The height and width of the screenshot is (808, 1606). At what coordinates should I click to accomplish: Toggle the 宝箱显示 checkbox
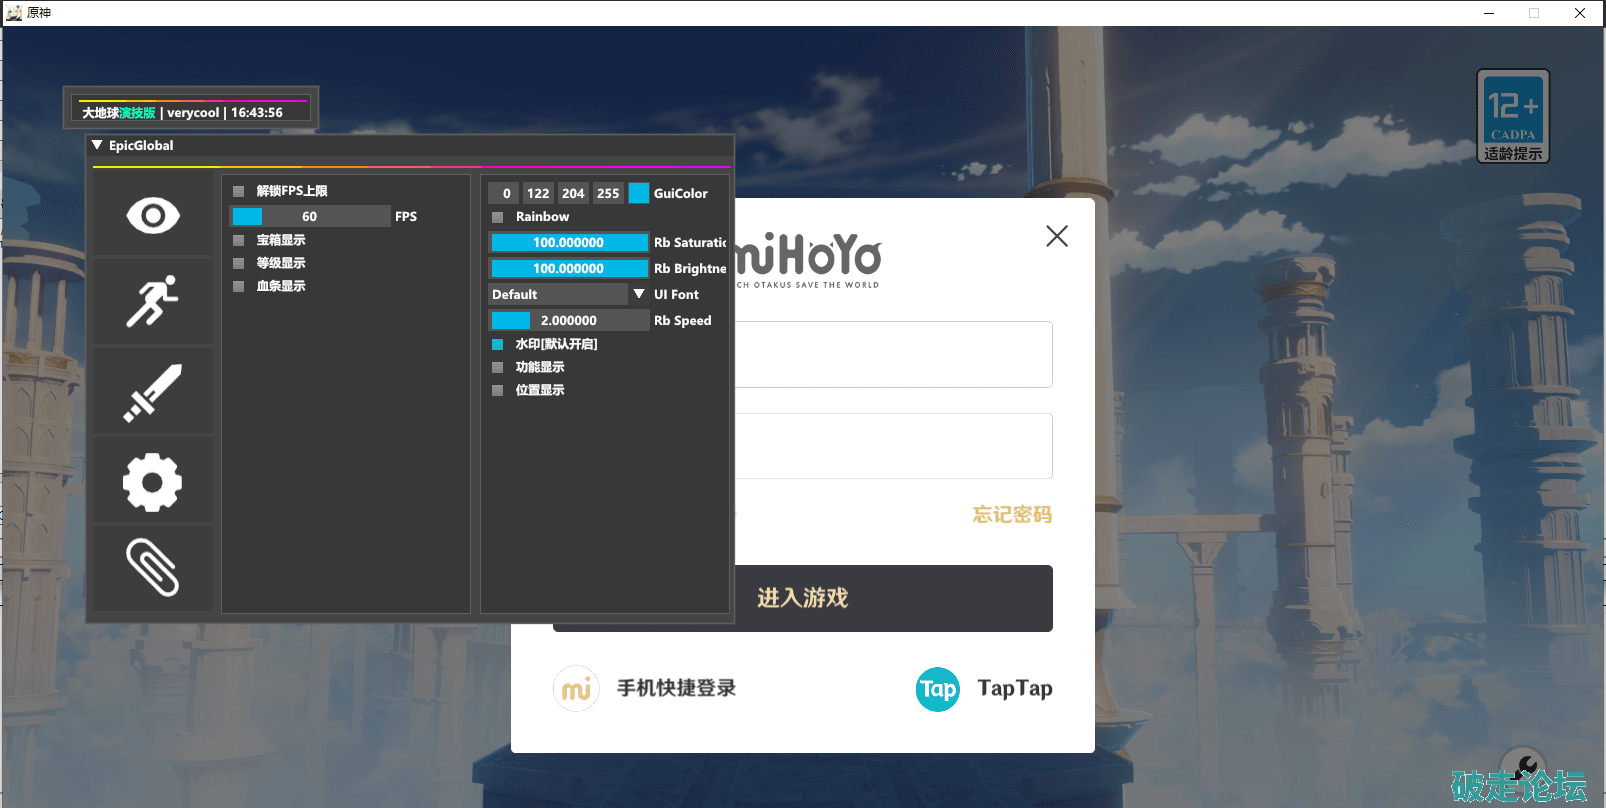239,240
